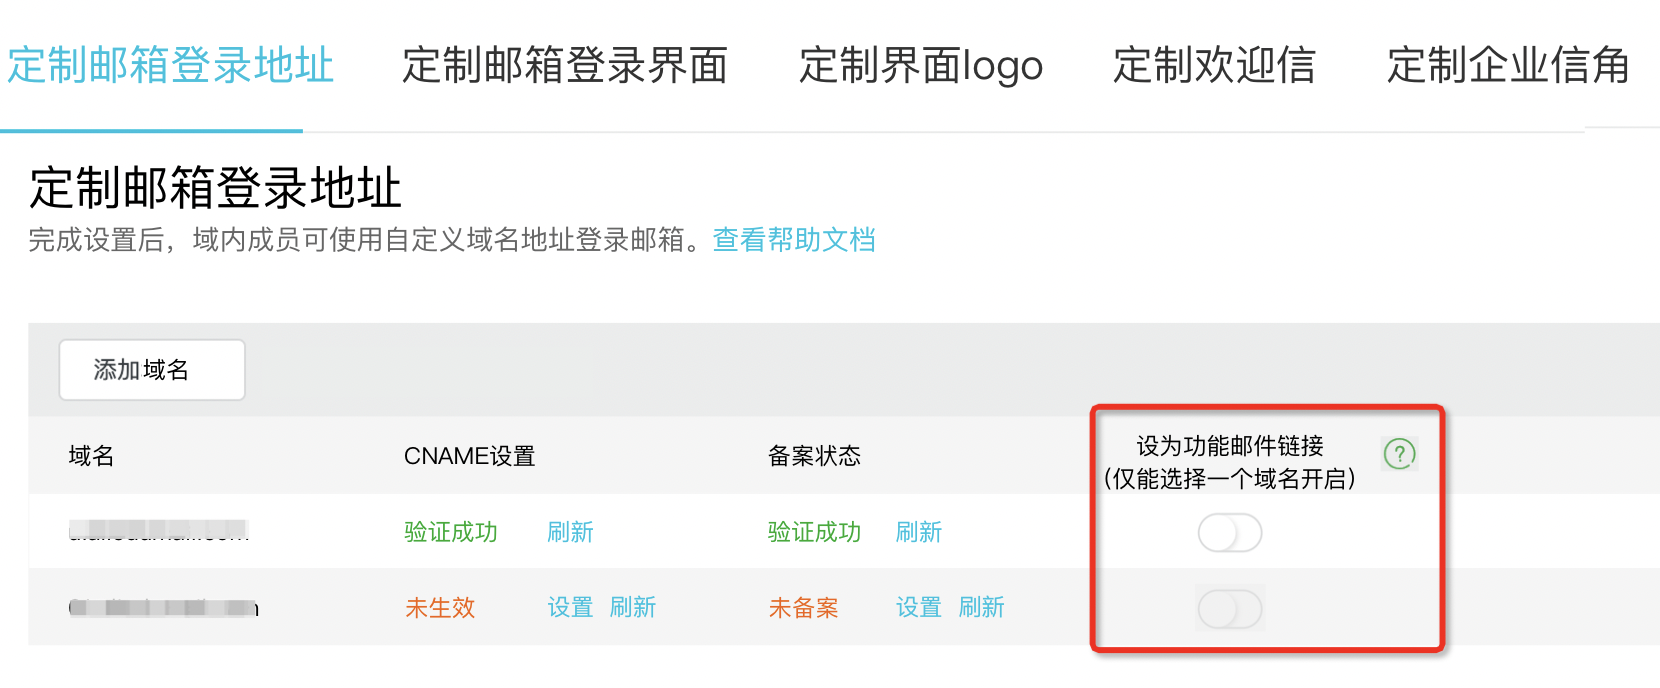The image size is (1660, 688).
Task: Click the second row's blurred domain name
Action: pyautogui.click(x=163, y=607)
